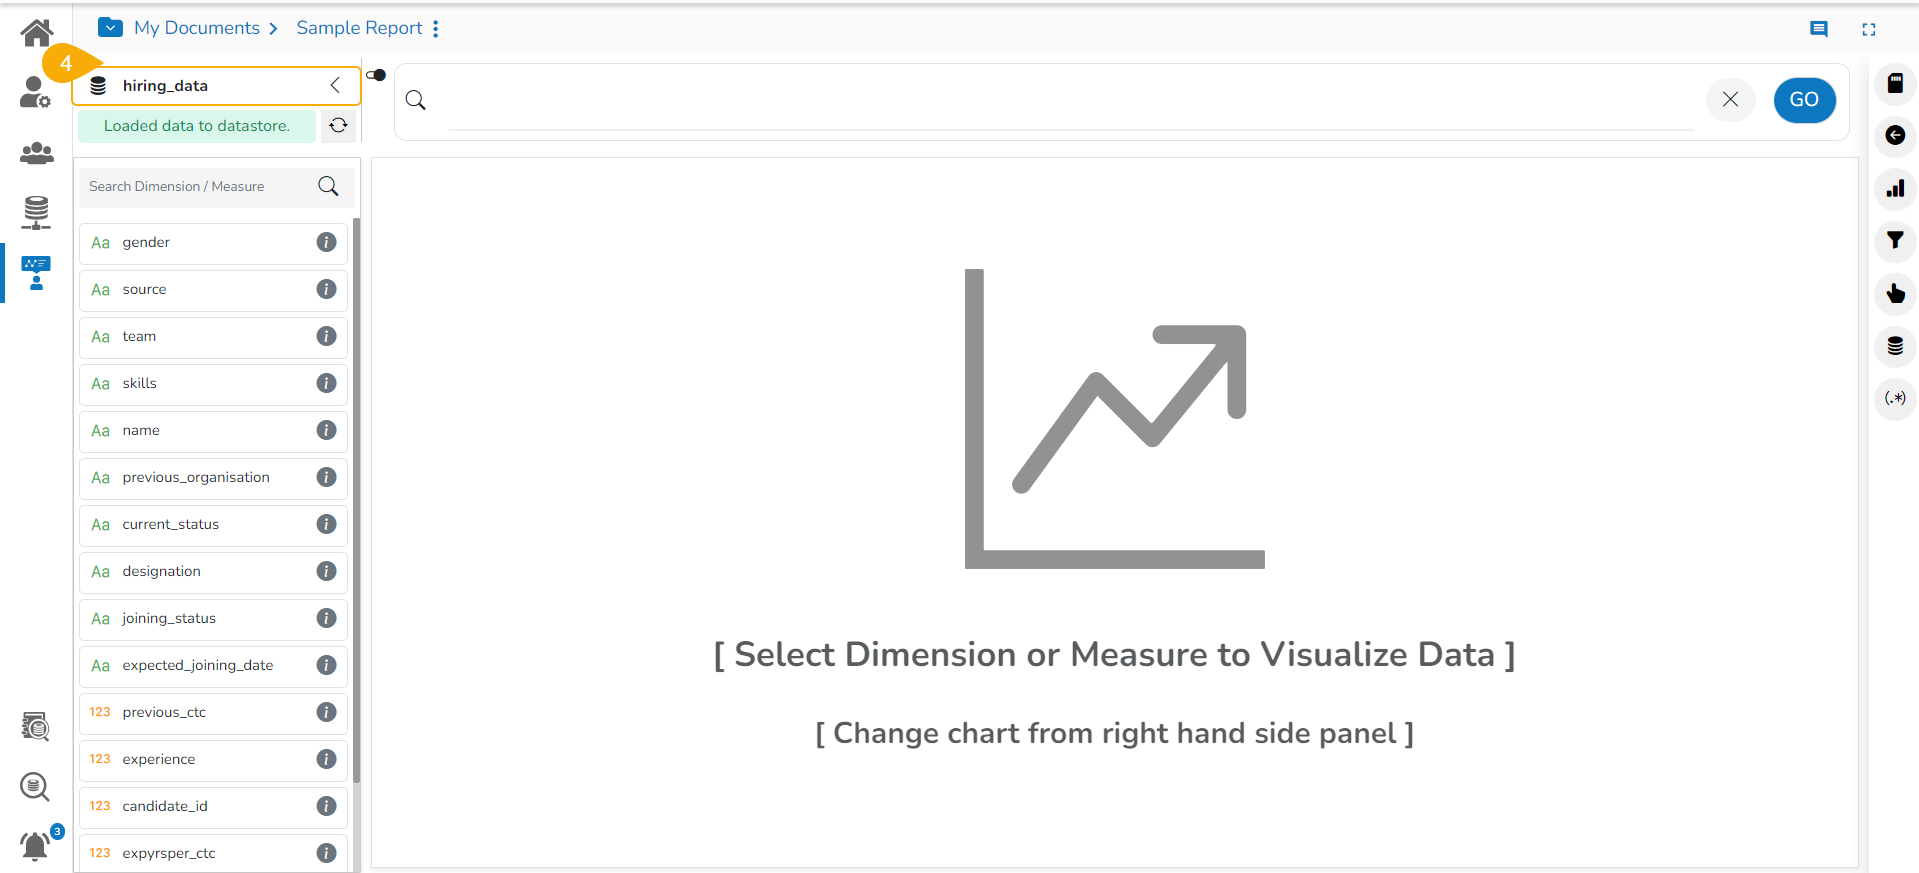Select the team dimension
1919x873 pixels.
[139, 336]
